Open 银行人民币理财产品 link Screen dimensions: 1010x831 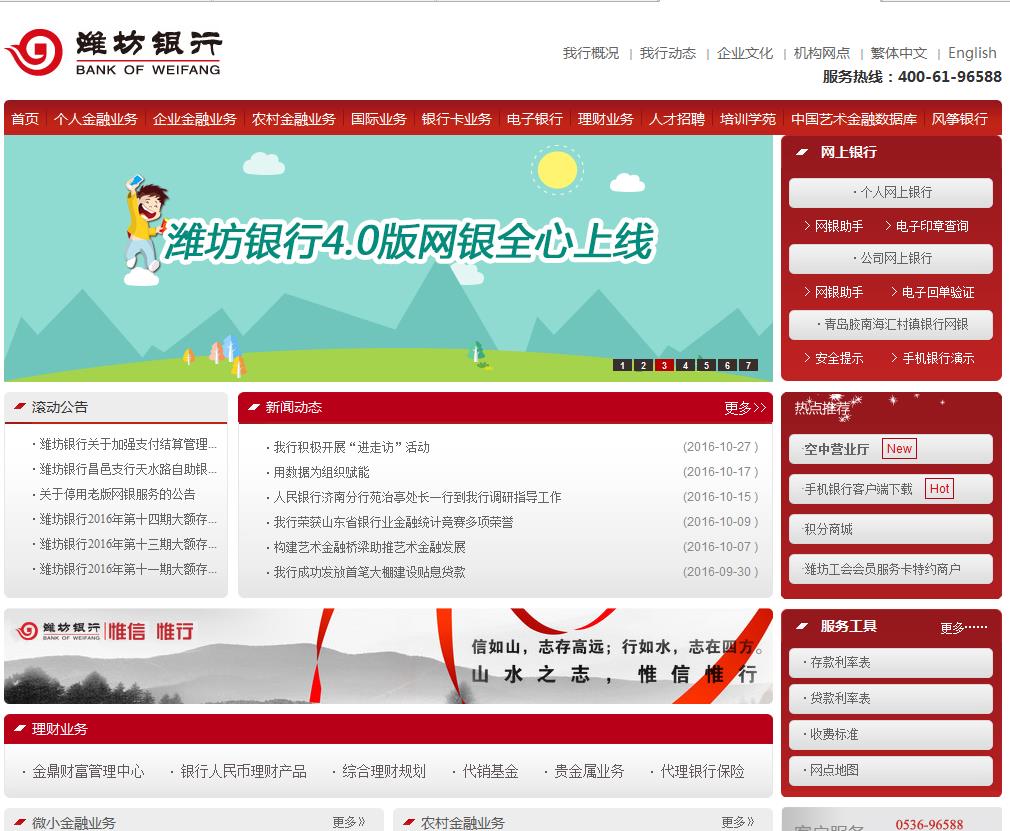pyautogui.click(x=243, y=772)
